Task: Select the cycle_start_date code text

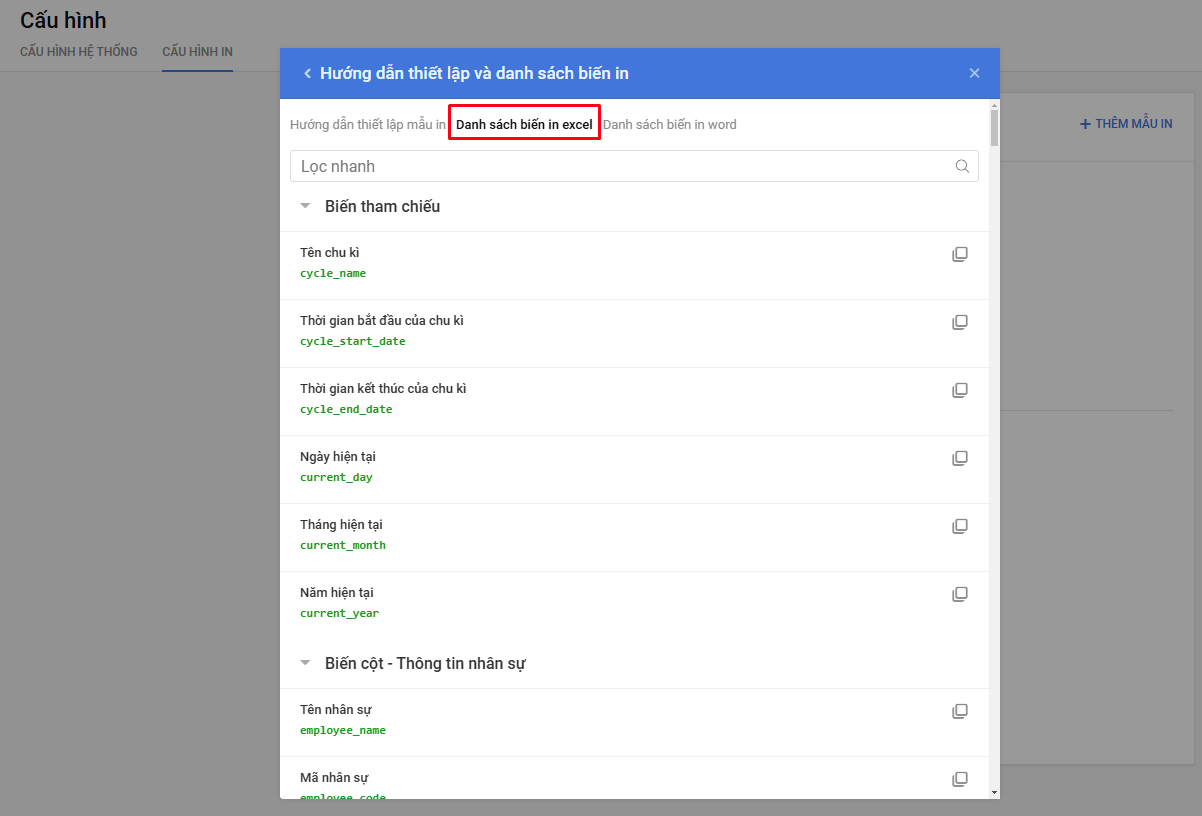Action: (x=353, y=341)
